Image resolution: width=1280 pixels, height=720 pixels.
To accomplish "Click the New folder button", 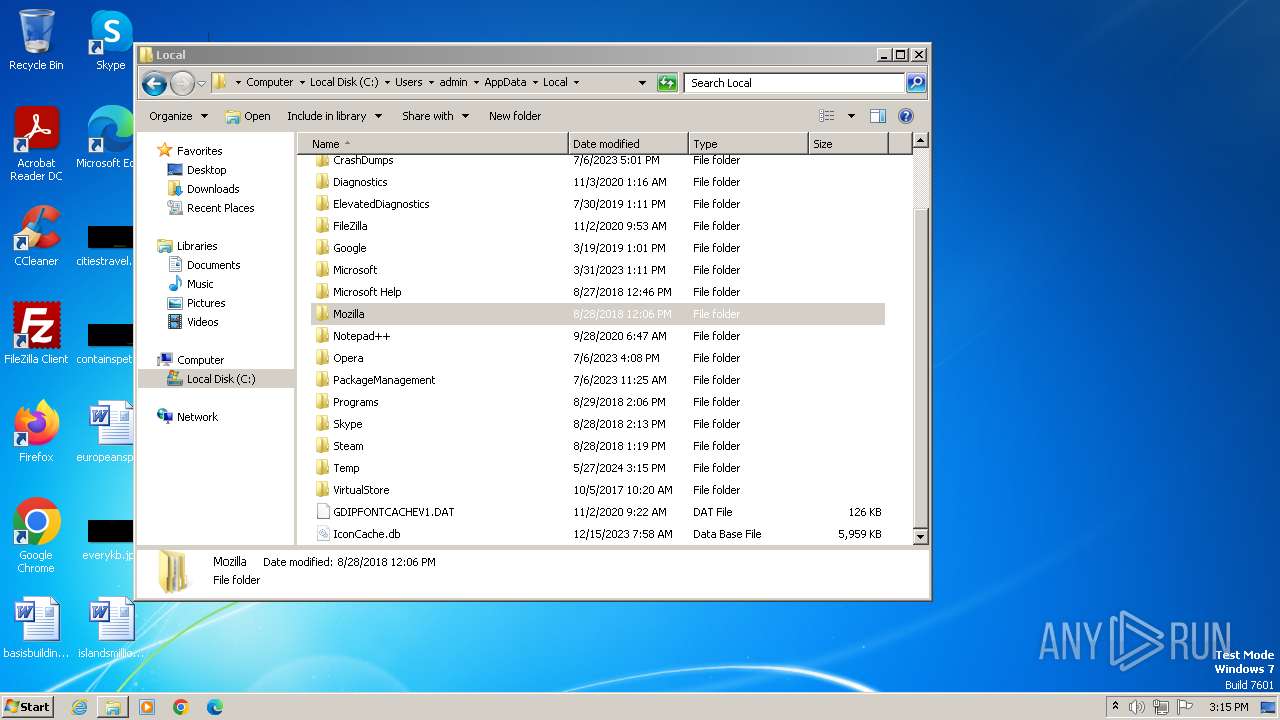I will [x=515, y=116].
